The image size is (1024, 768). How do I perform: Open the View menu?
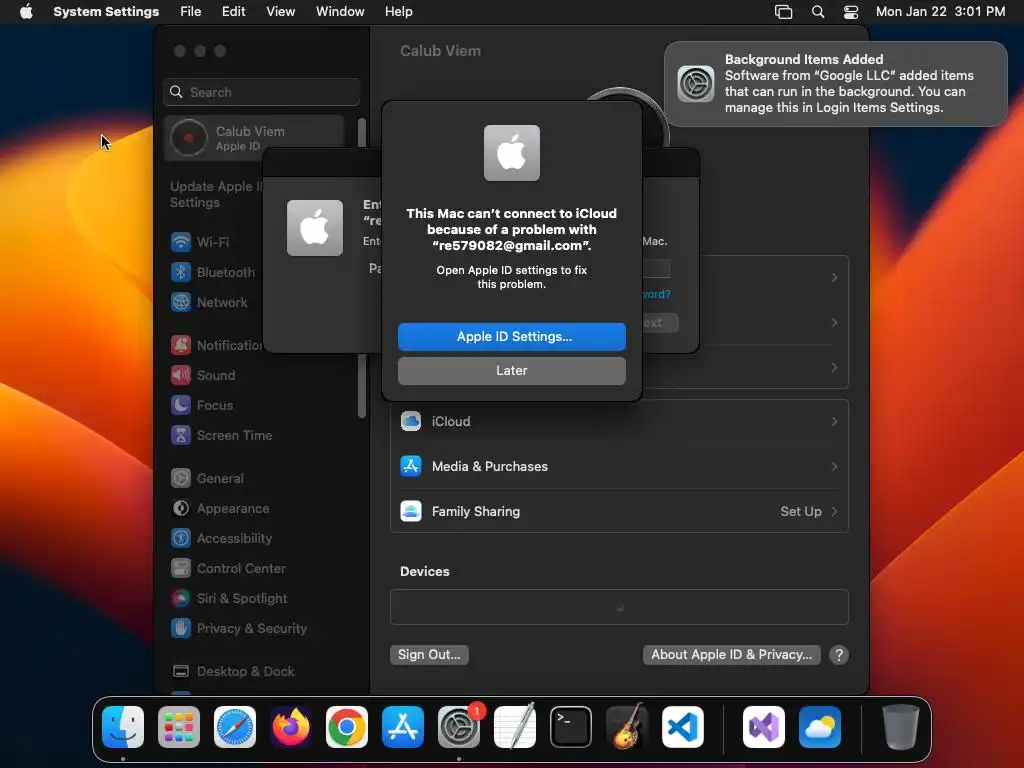[280, 12]
